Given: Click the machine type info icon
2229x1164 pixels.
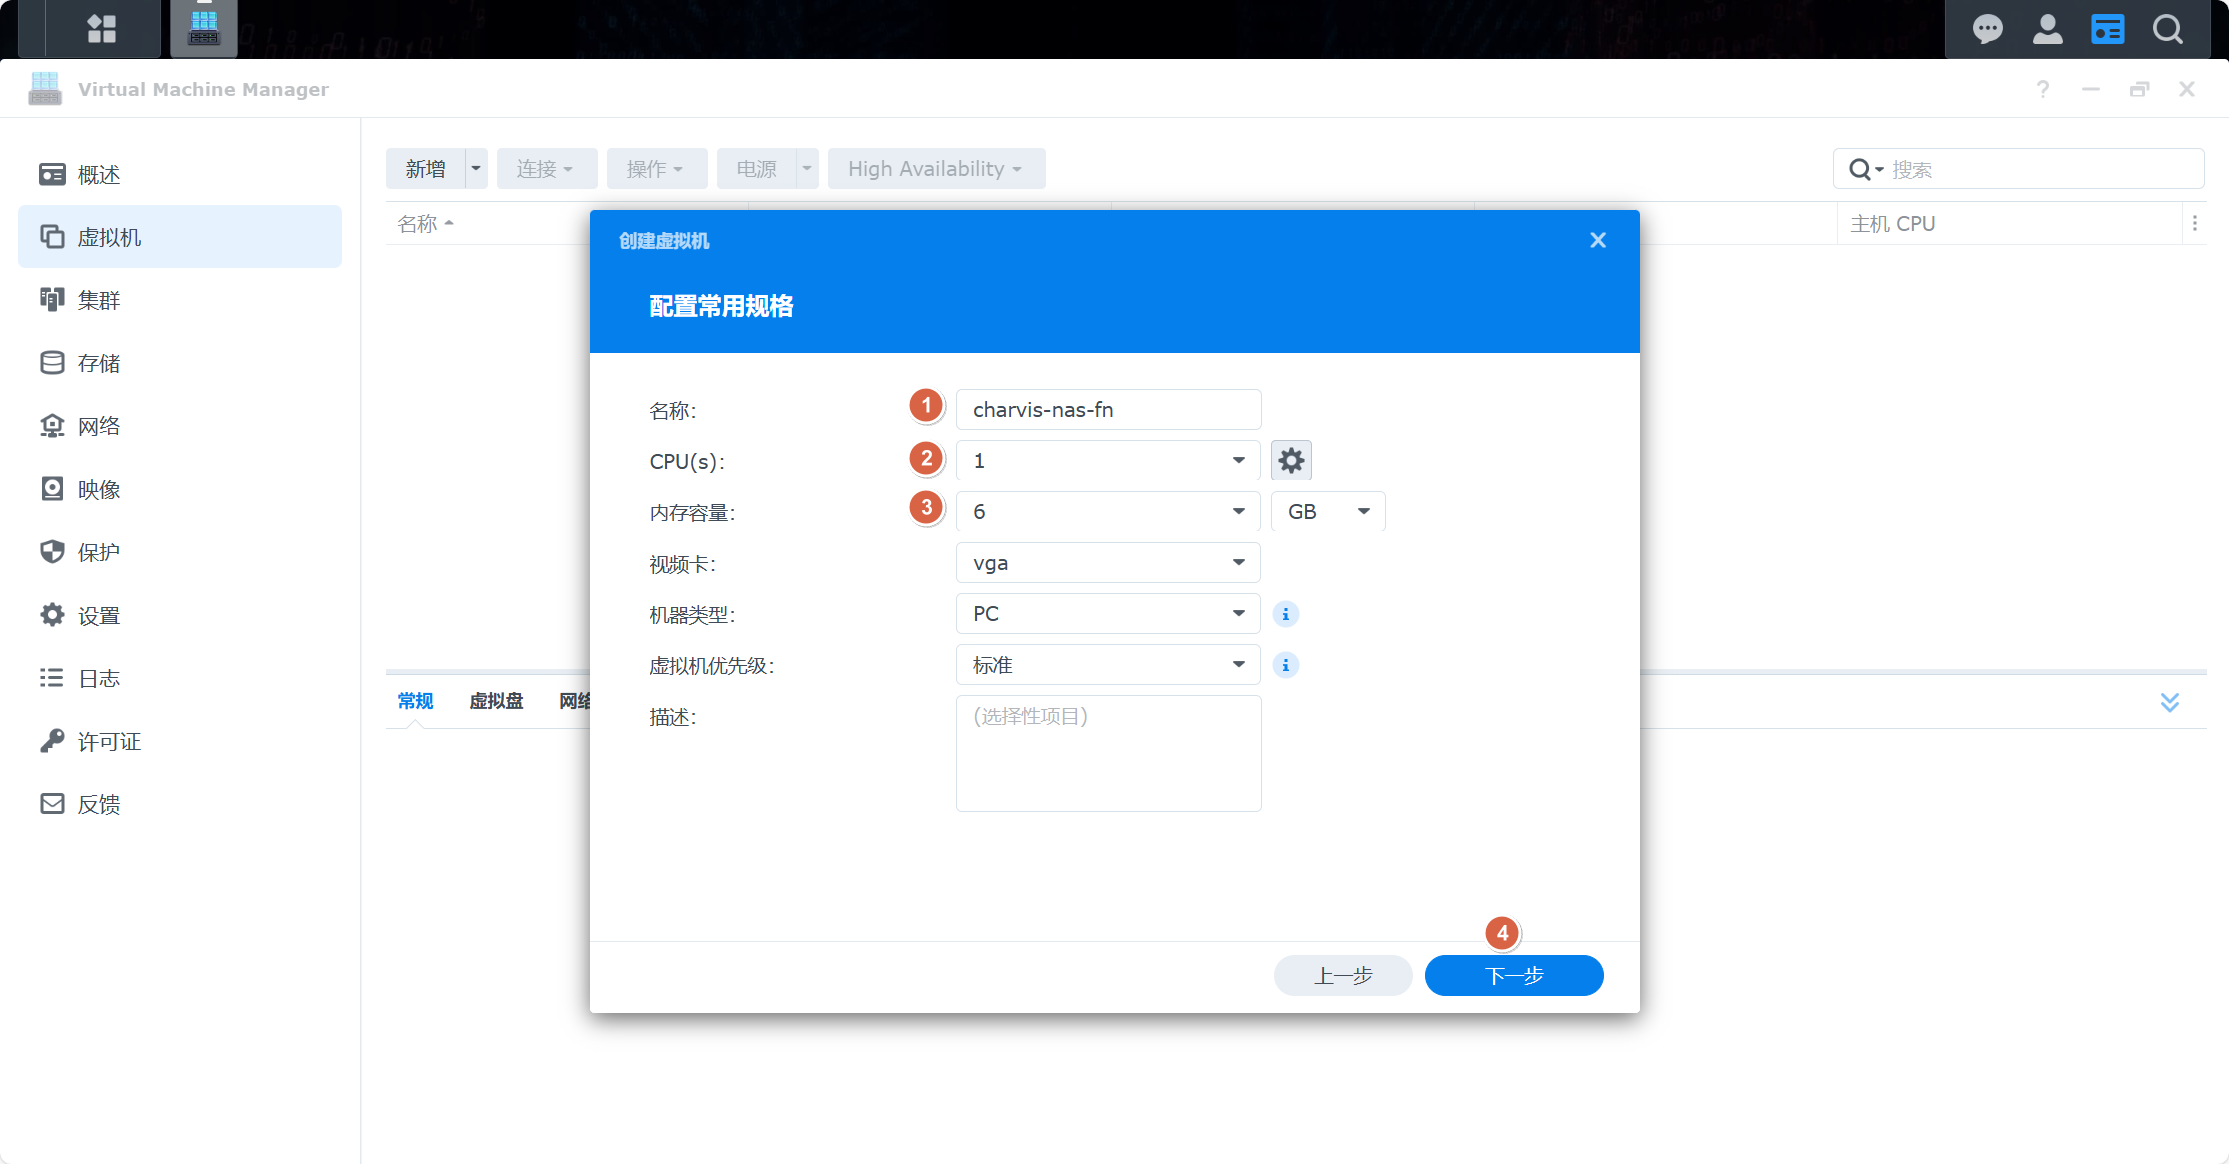Looking at the screenshot, I should click(1286, 614).
